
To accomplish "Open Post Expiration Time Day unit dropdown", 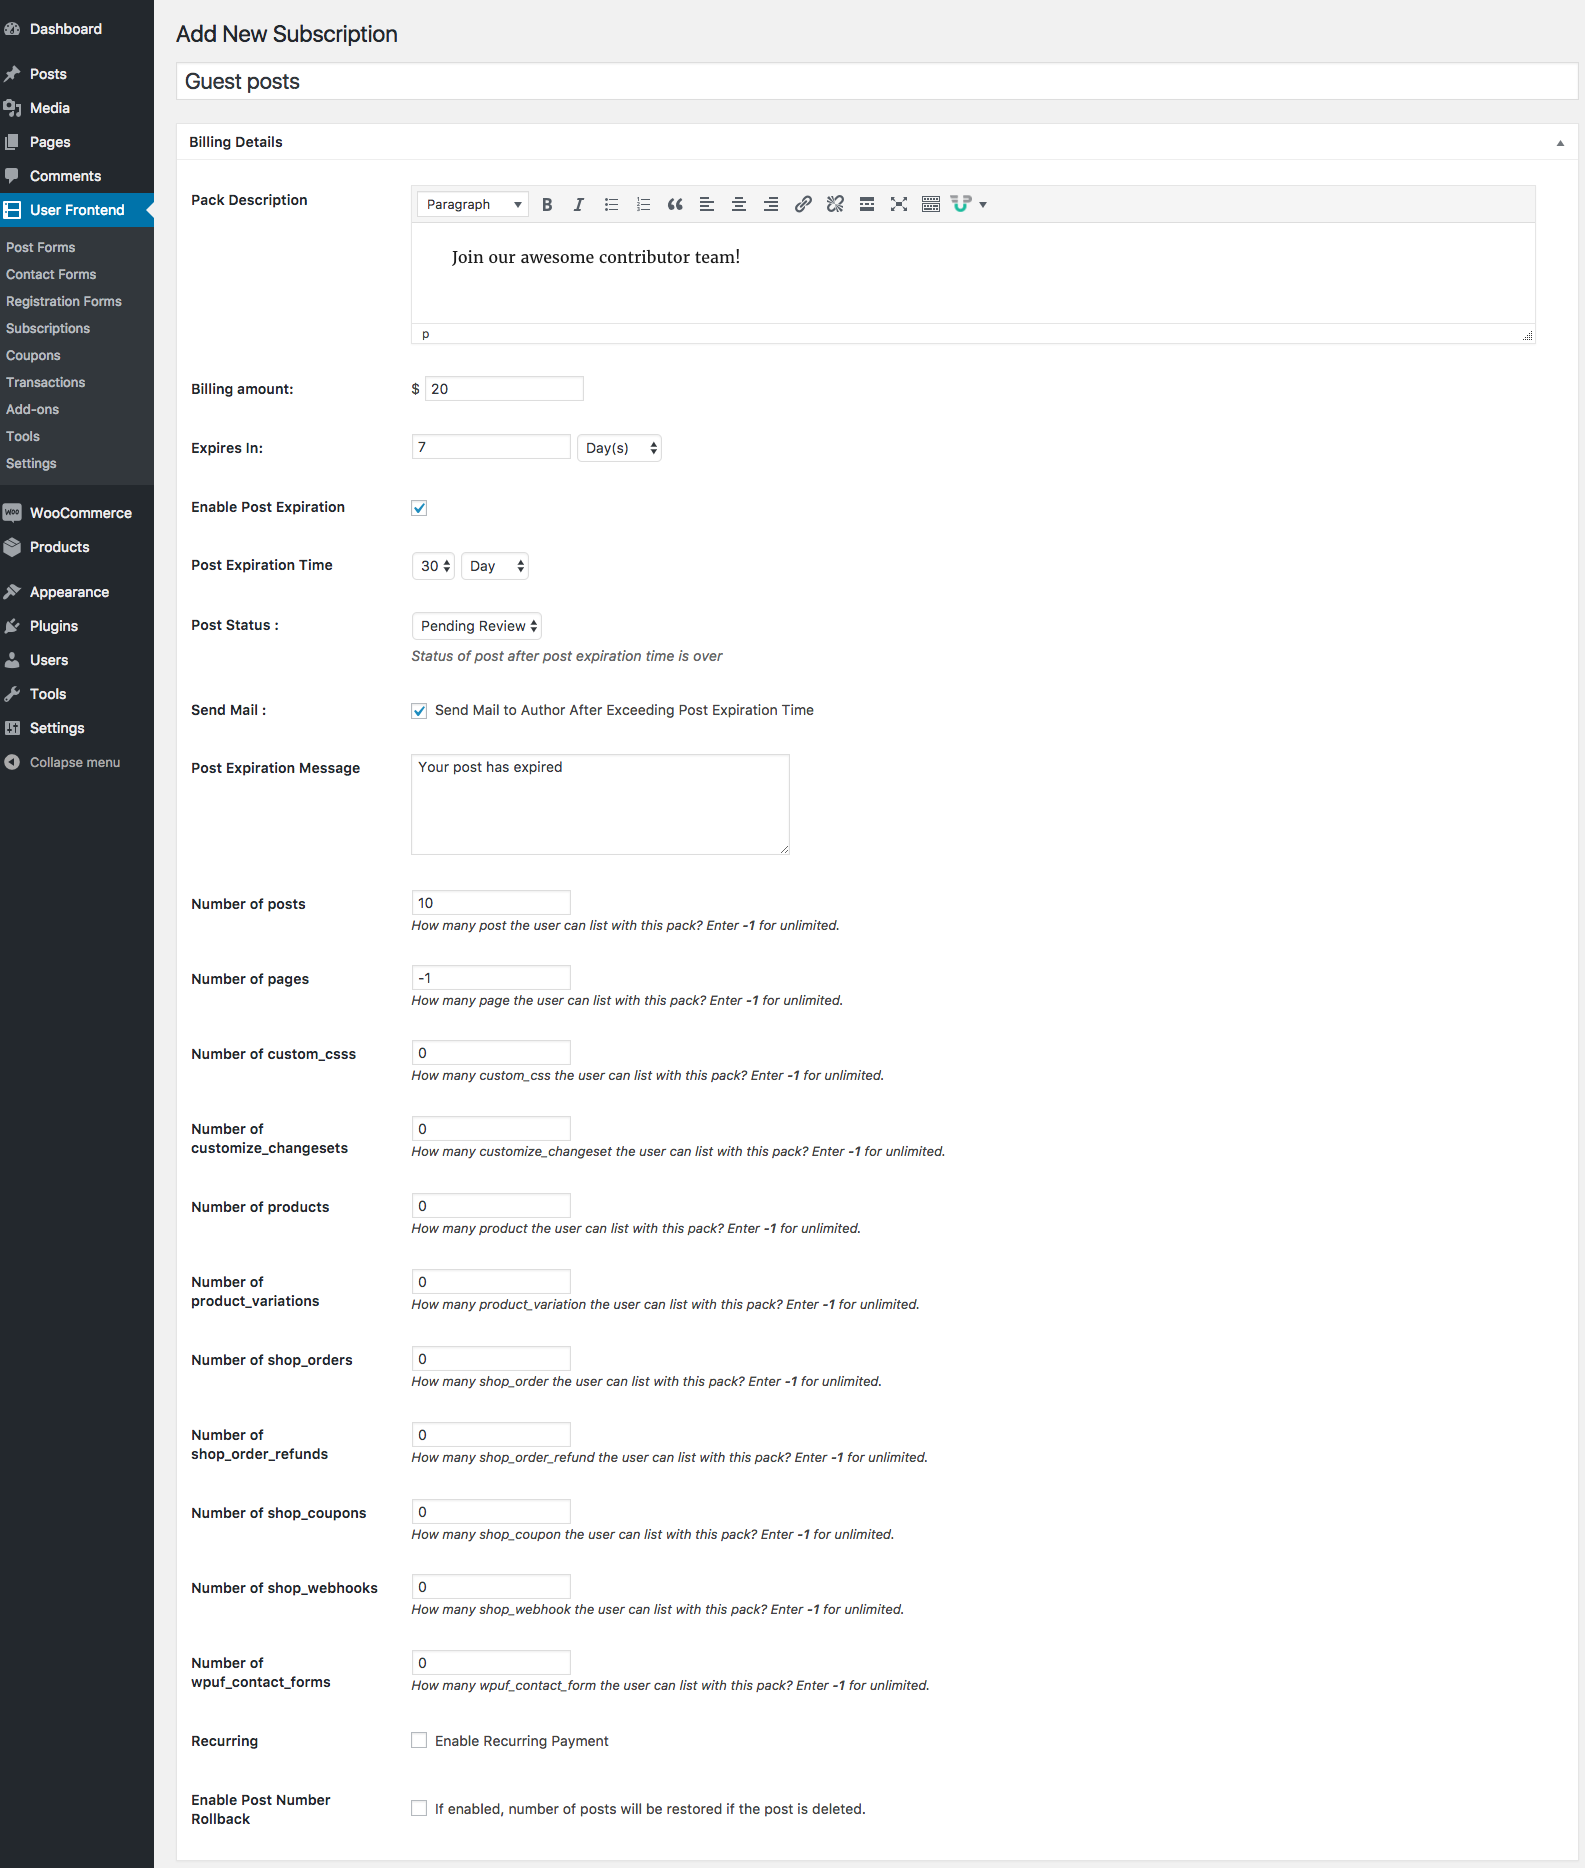I will click(x=495, y=566).
